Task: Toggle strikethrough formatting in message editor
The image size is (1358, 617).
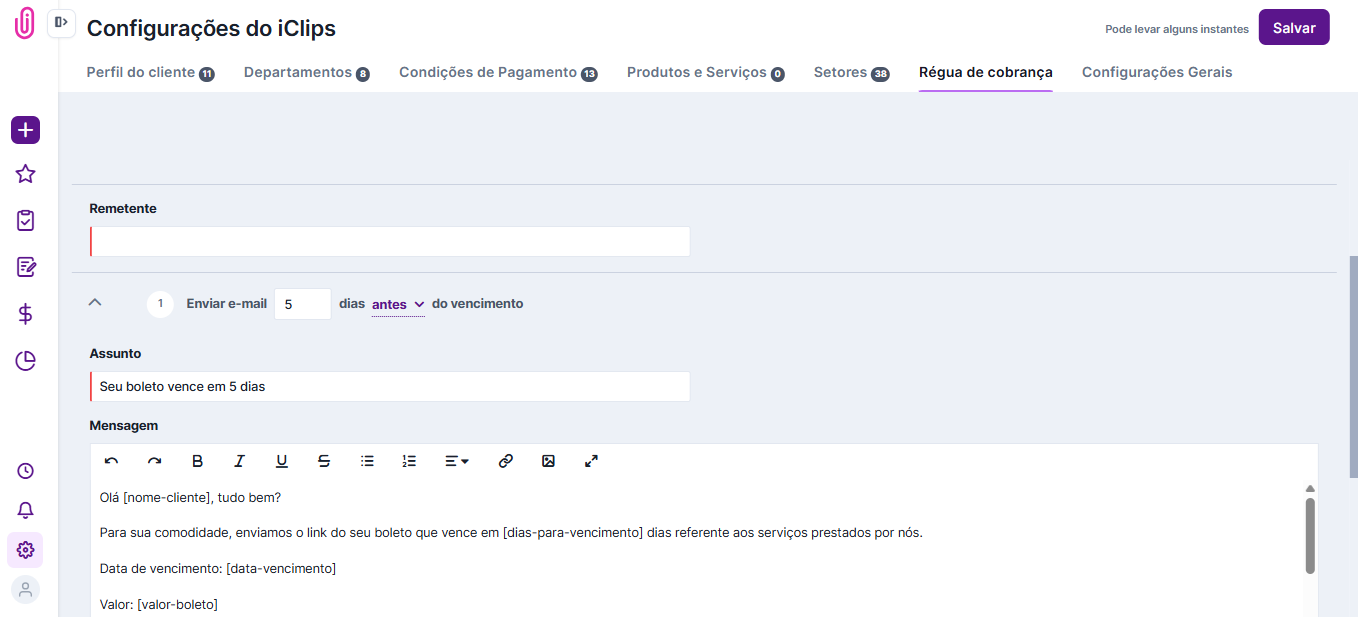Action: 324,461
